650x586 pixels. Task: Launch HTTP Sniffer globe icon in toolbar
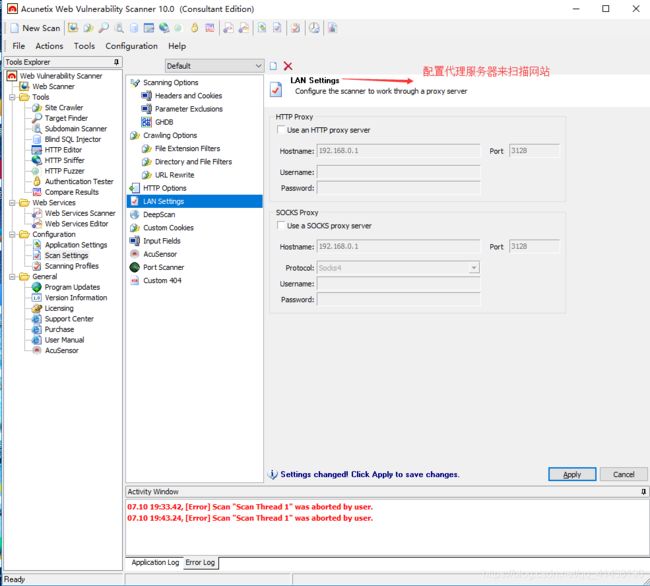pyautogui.click(x=164, y=28)
